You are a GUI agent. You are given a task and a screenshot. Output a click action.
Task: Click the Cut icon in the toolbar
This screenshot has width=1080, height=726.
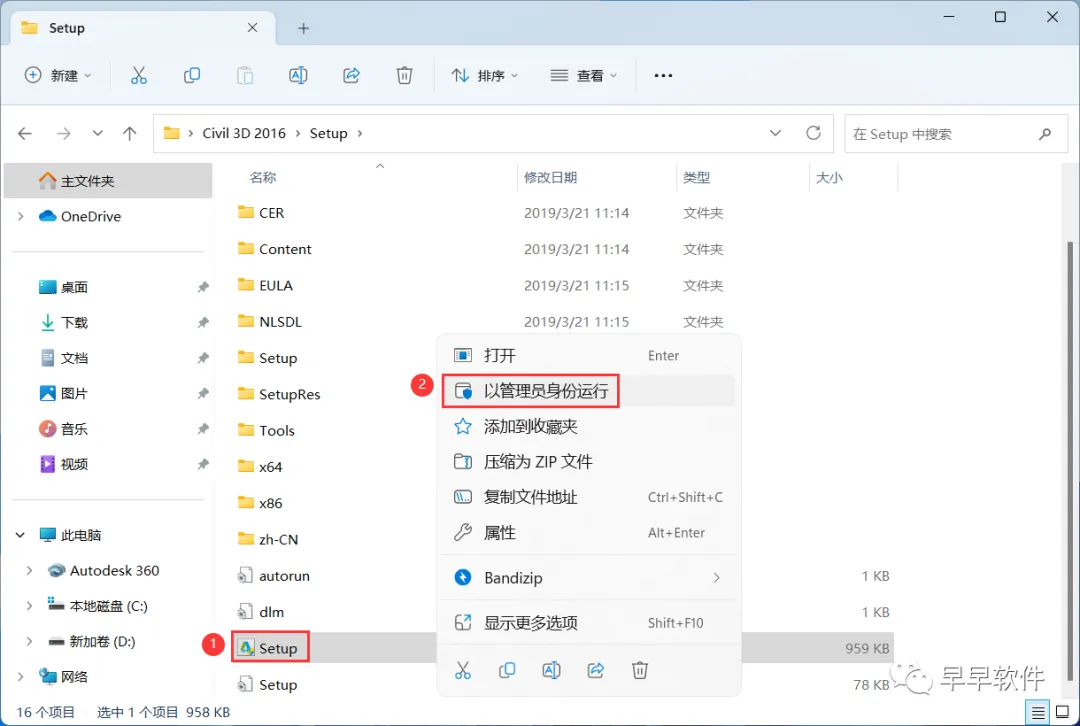pos(138,75)
